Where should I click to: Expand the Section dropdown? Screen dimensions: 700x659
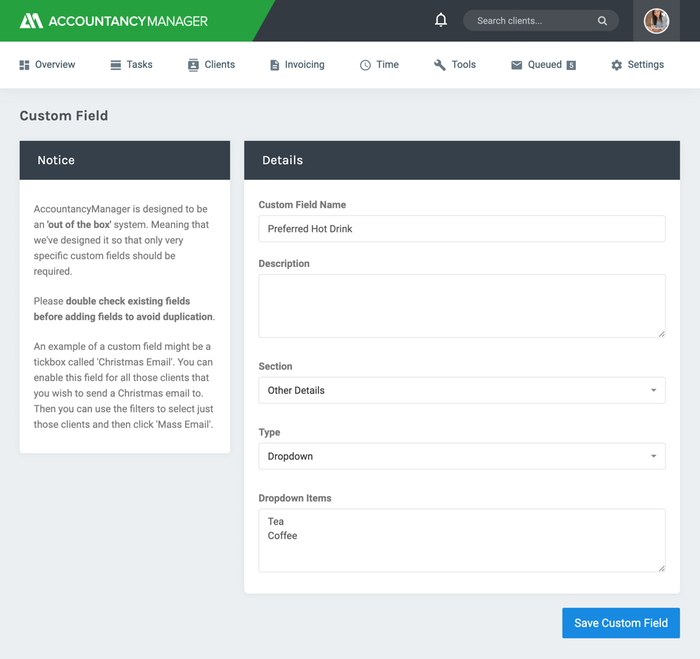[x=461, y=390]
